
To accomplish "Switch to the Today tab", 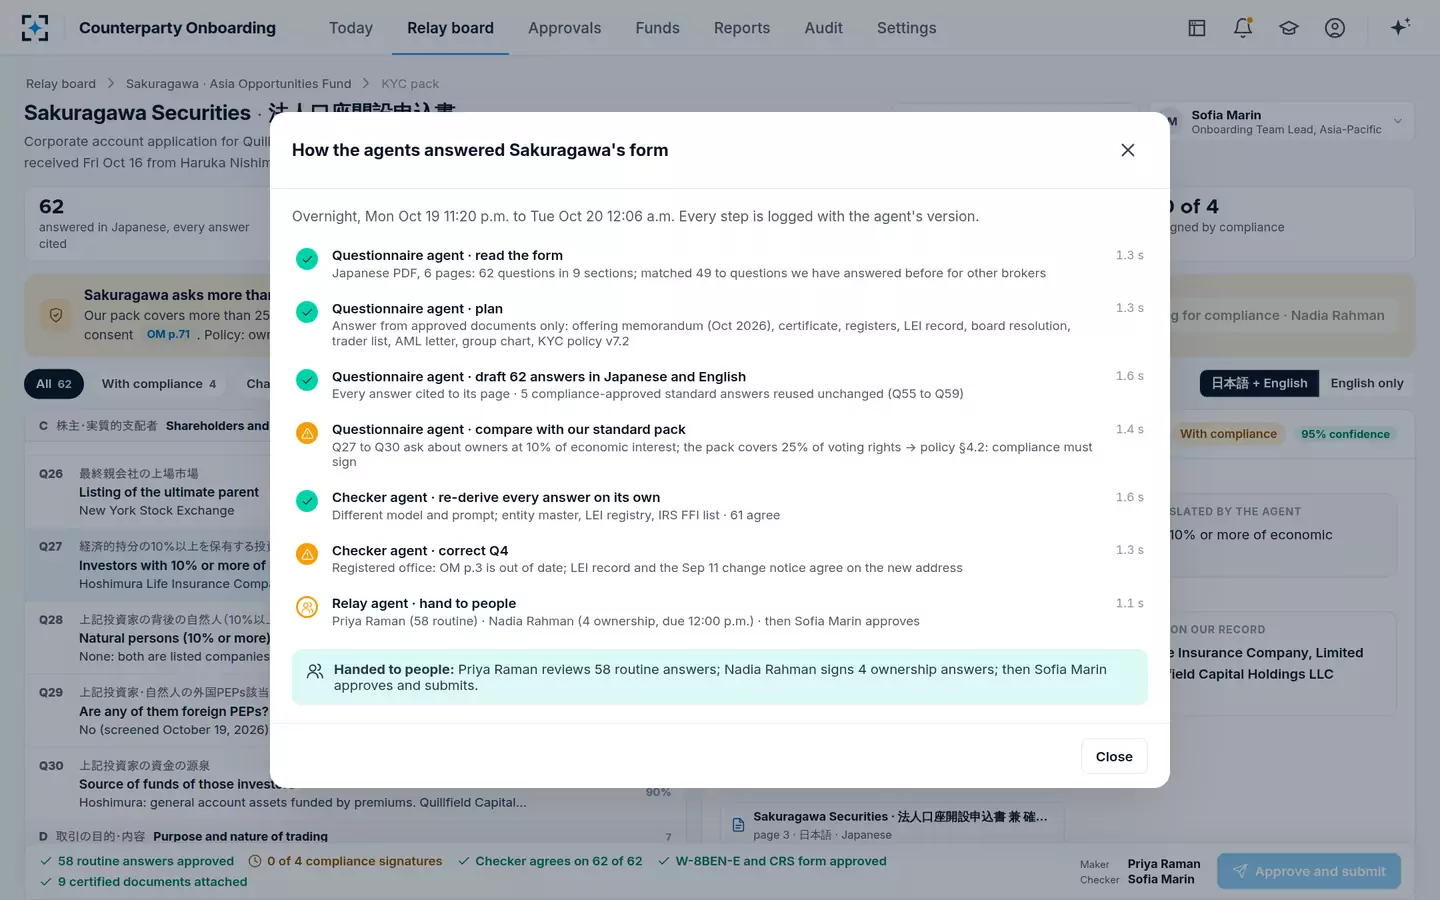I will point(351,28).
